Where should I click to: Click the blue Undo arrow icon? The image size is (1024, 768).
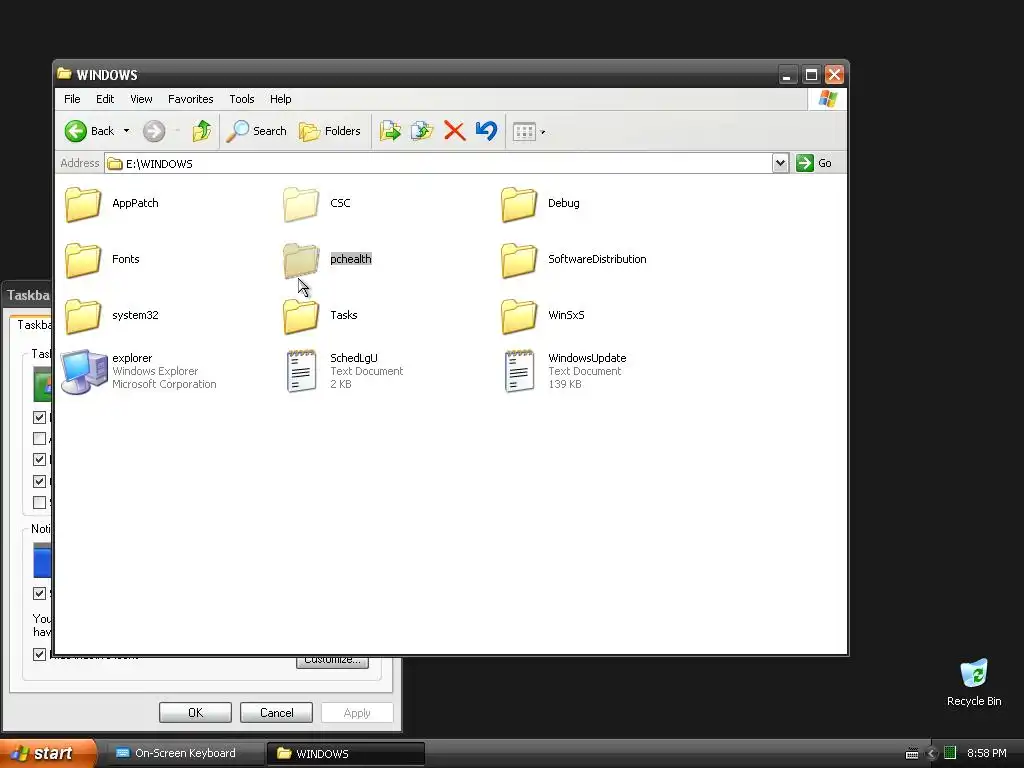(x=487, y=131)
